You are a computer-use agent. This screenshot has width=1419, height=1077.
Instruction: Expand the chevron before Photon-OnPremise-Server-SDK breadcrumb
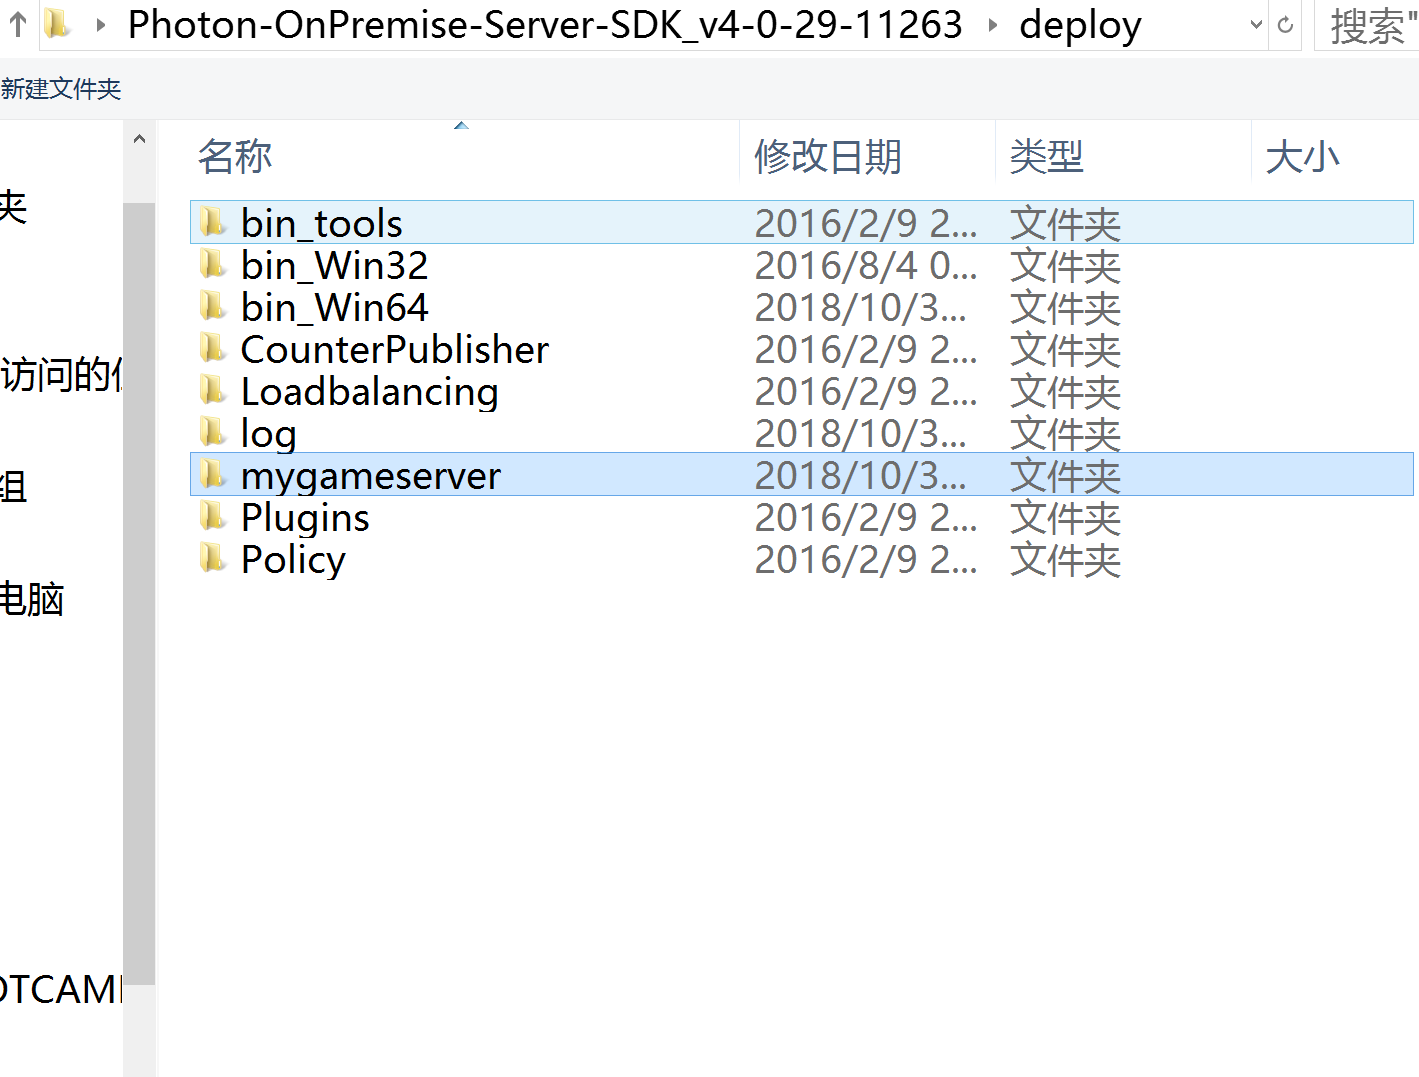(x=100, y=25)
